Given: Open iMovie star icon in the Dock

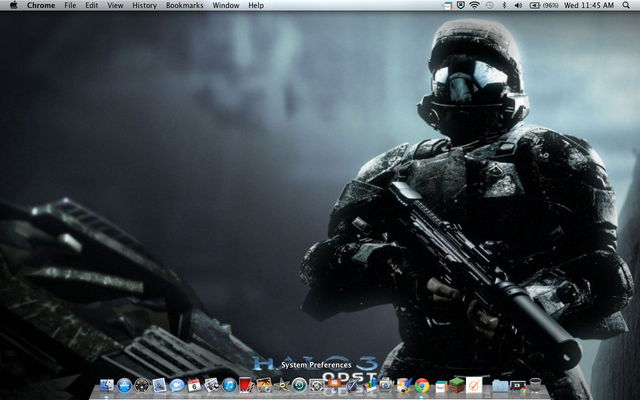Looking at the screenshot, I should (x=282, y=385).
